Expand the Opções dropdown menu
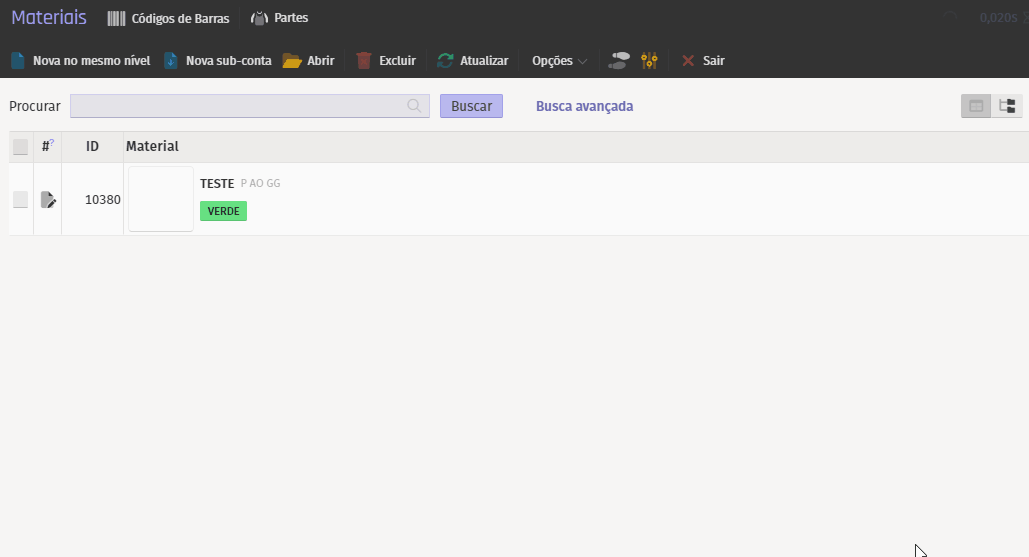 [559, 61]
